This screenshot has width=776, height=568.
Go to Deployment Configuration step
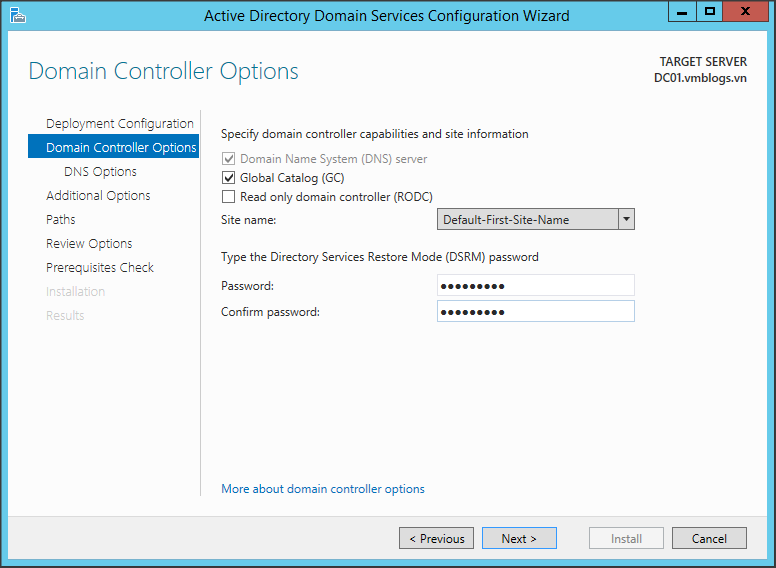[x=119, y=124]
